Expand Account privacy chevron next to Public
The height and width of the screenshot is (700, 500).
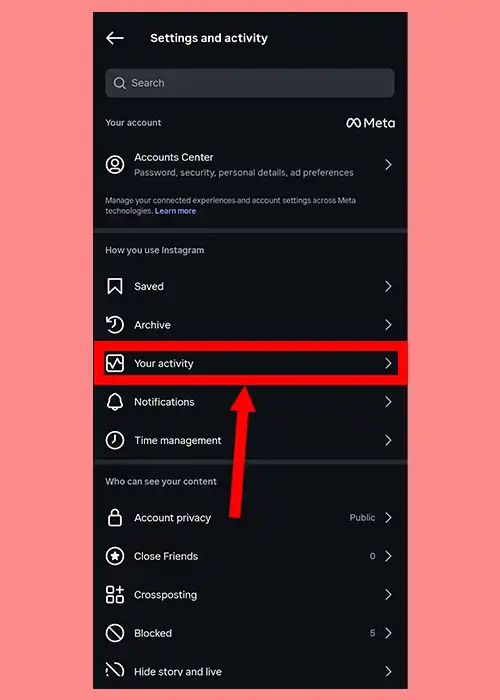coord(388,517)
